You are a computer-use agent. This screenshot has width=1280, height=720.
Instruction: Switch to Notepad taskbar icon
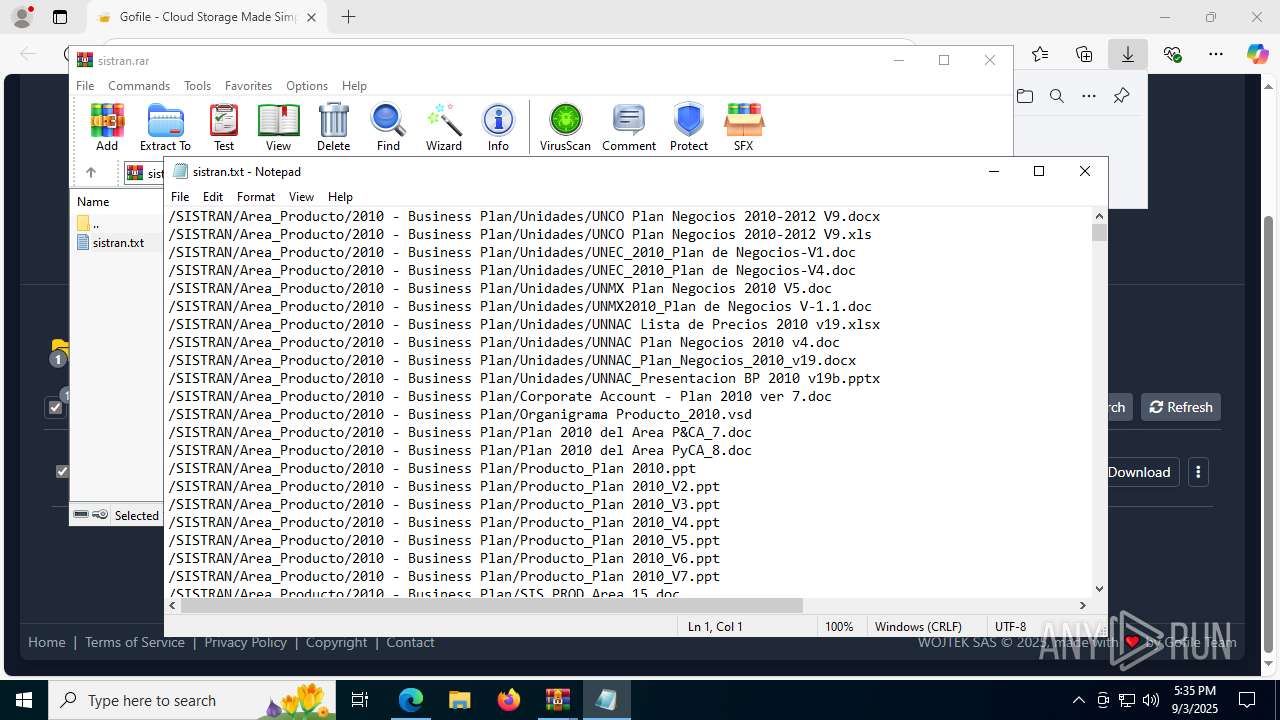coord(606,700)
